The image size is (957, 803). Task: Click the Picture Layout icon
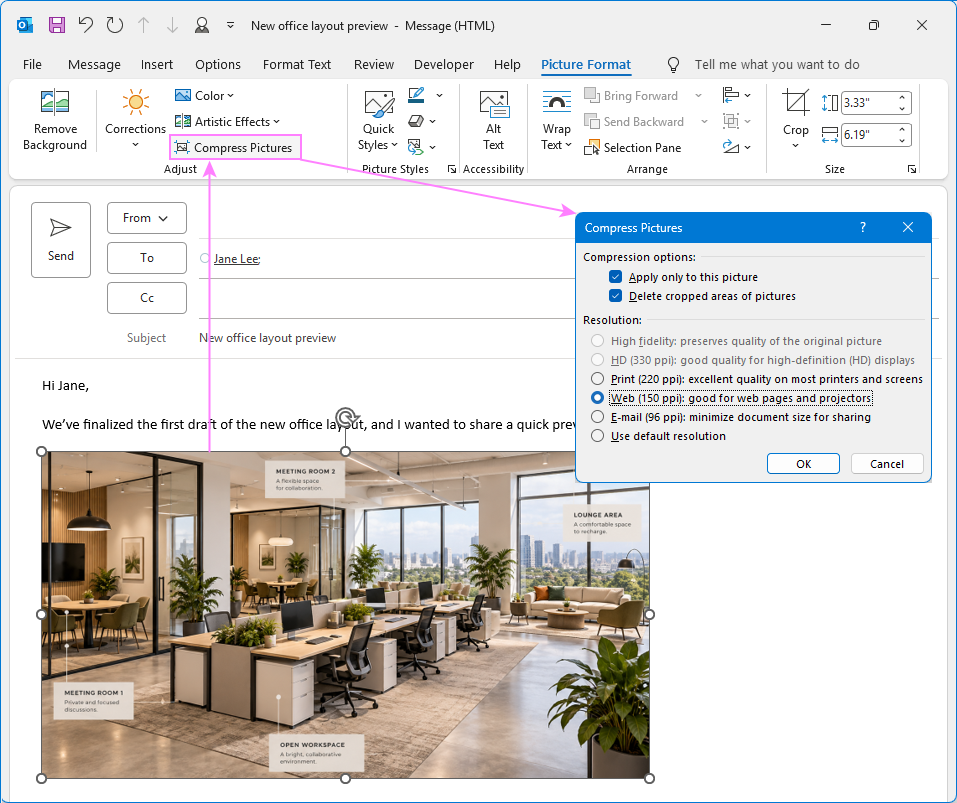[415, 147]
